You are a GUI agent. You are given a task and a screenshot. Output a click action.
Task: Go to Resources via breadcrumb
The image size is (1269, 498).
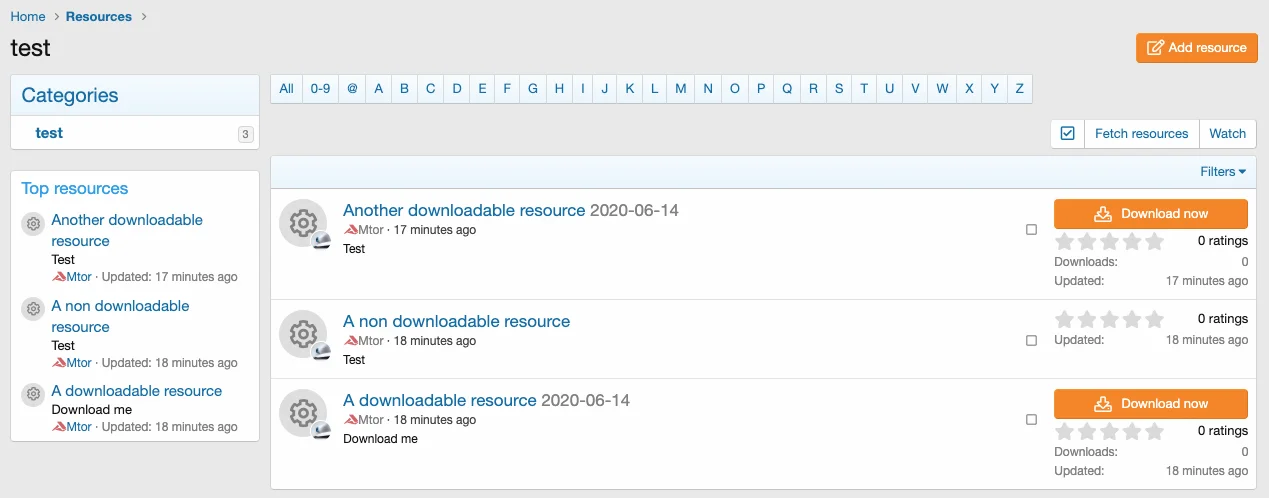[x=99, y=17]
